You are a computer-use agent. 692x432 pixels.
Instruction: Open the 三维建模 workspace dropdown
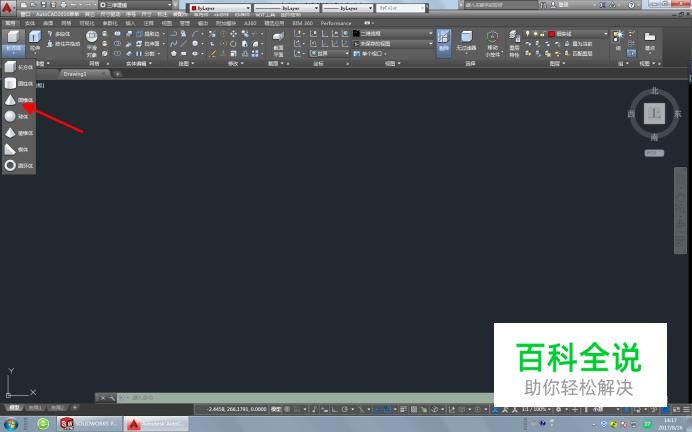coord(135,5)
